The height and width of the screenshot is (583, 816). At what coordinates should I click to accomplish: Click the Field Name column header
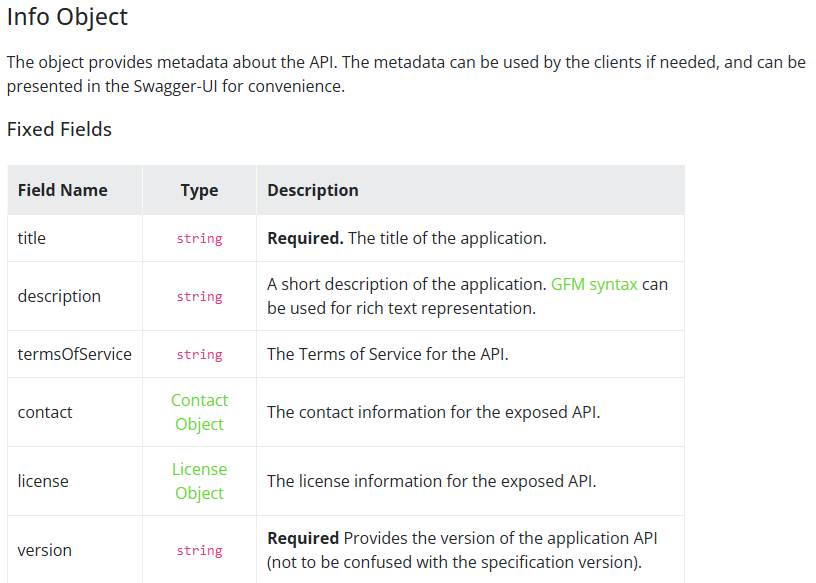tap(62, 190)
